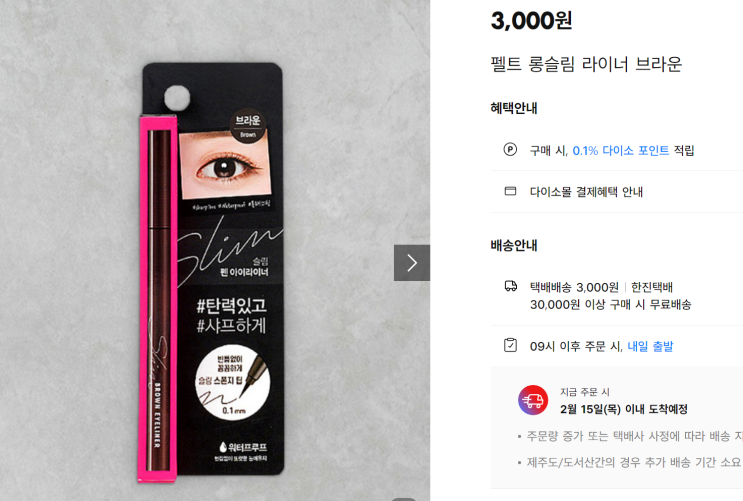Viewport: 743px width, 501px height.
Task: Click the 배송안내 section heading
Action: pos(514,246)
